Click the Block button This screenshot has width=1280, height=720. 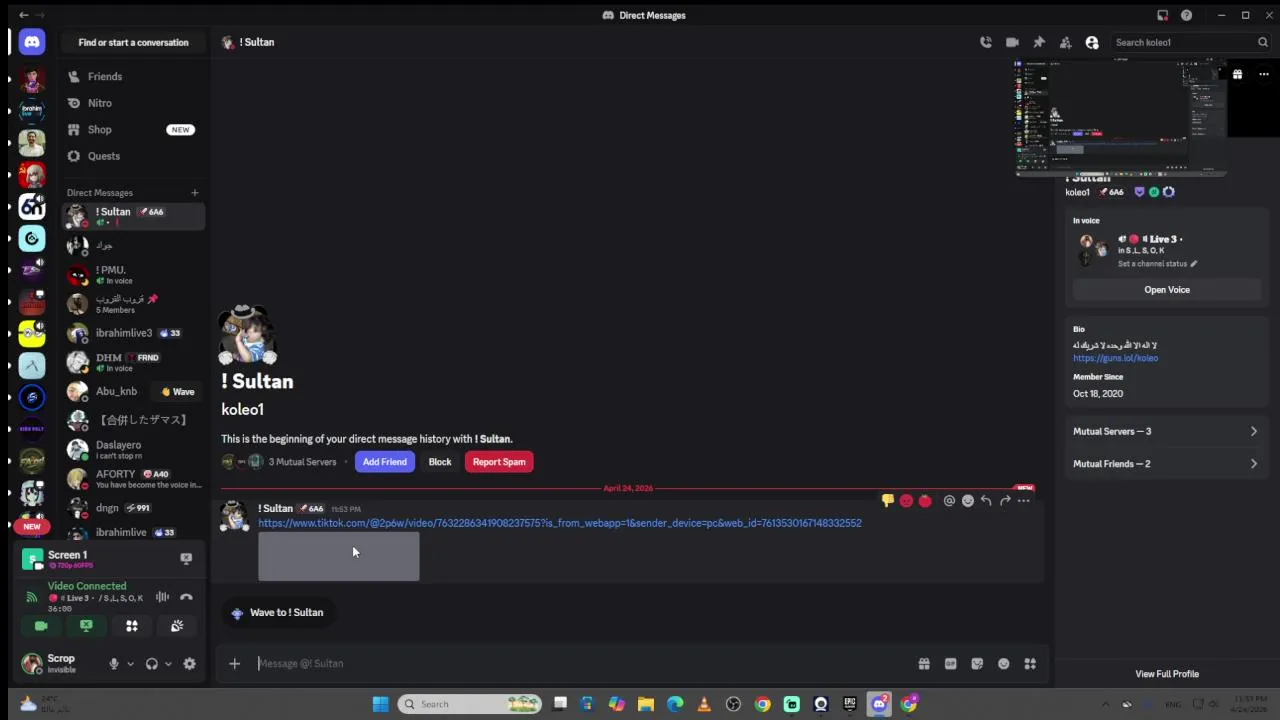440,462
